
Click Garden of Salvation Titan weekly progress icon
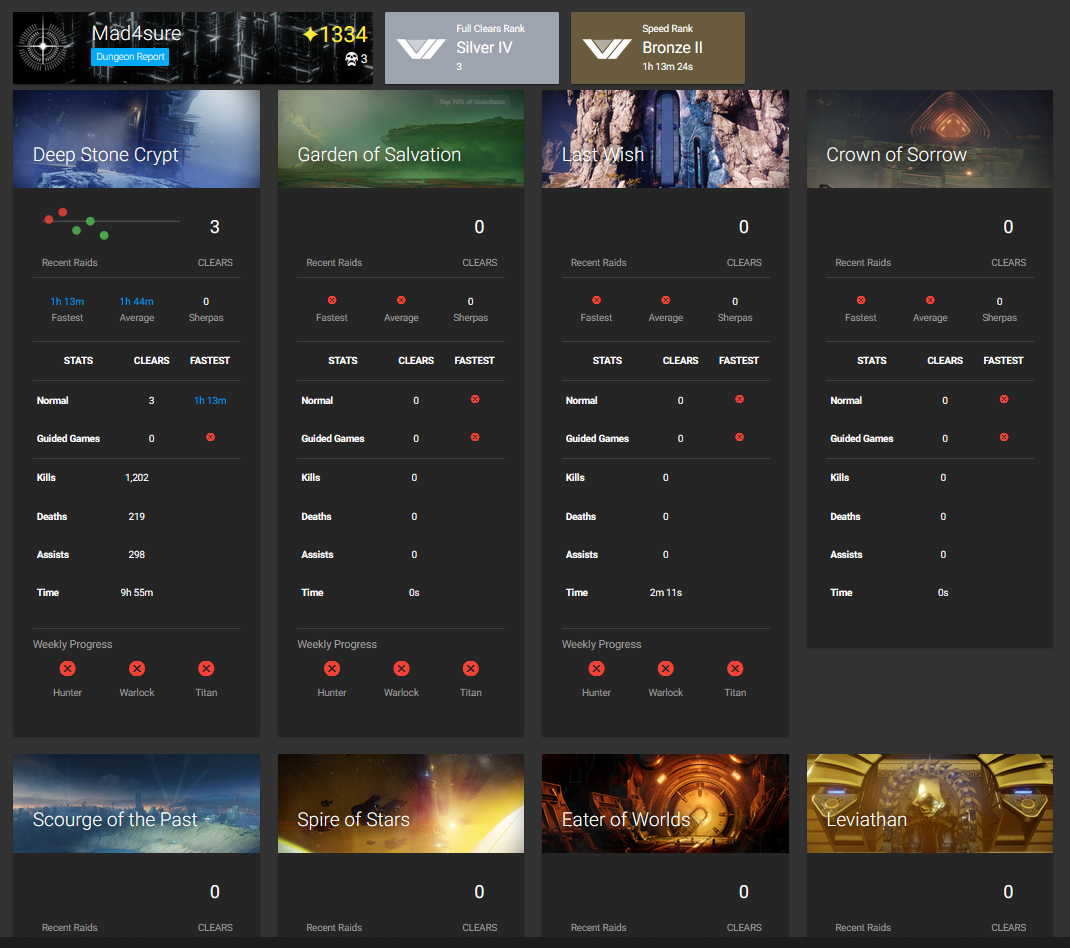pos(471,669)
